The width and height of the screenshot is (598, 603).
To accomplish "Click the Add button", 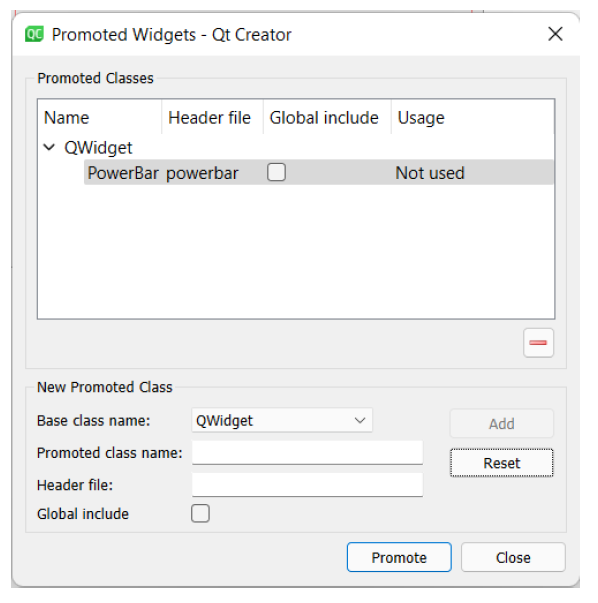I will pyautogui.click(x=501, y=423).
